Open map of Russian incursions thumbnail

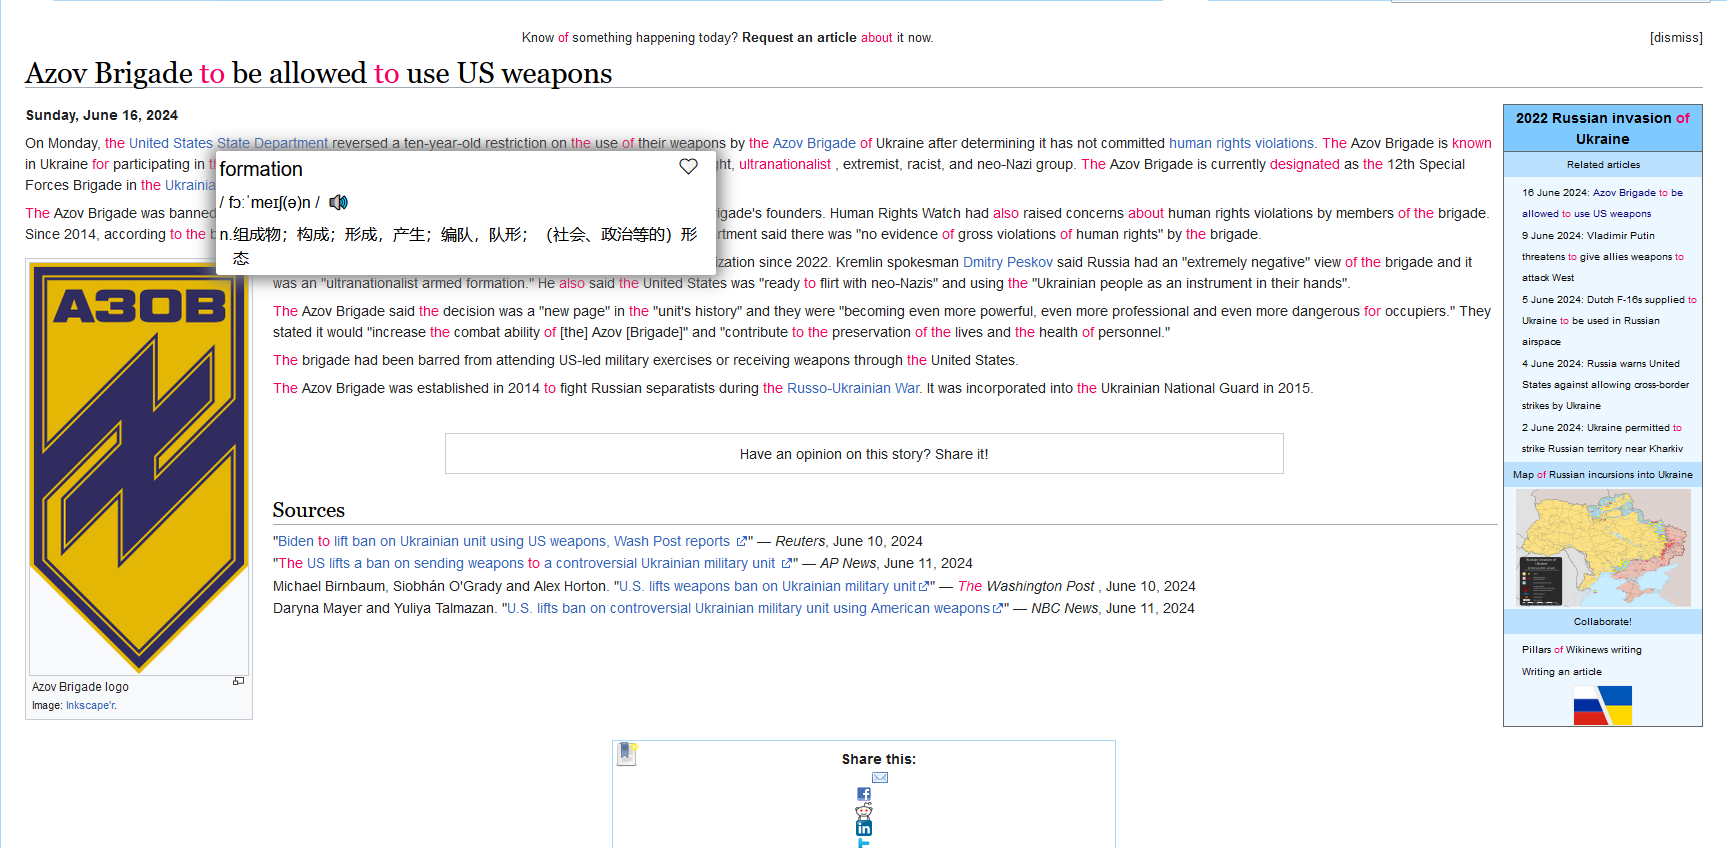[x=1603, y=547]
